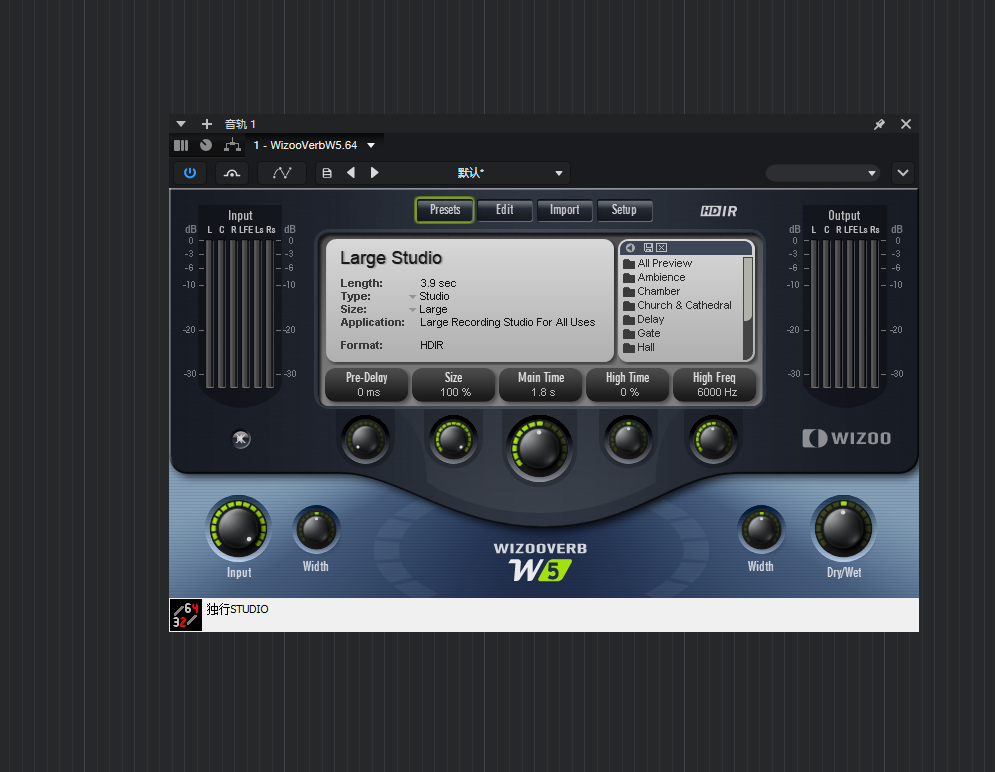Toggle the plugin power bypass button
Screen dimensions: 995x772
coord(190,173)
